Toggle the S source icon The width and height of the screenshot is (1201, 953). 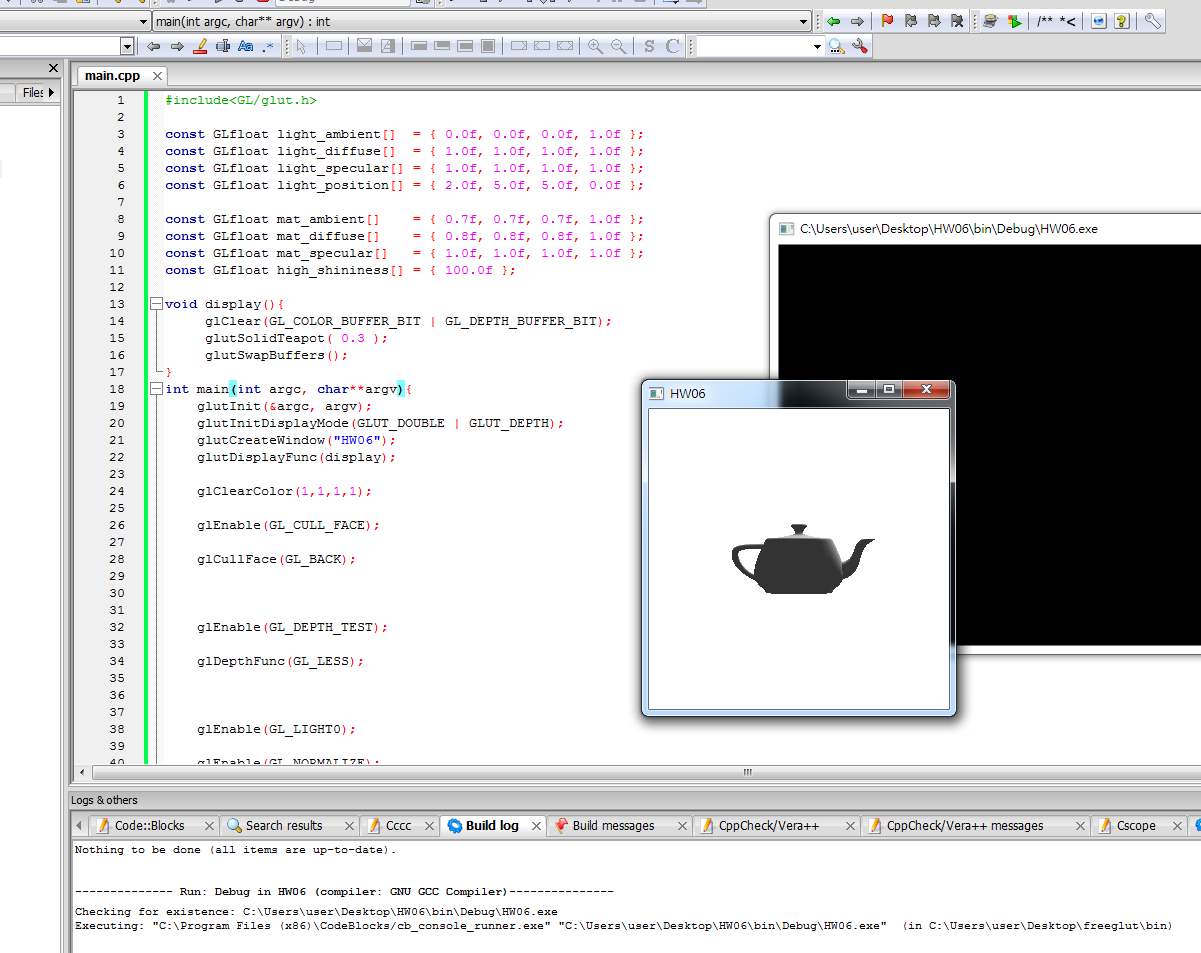pyautogui.click(x=649, y=46)
